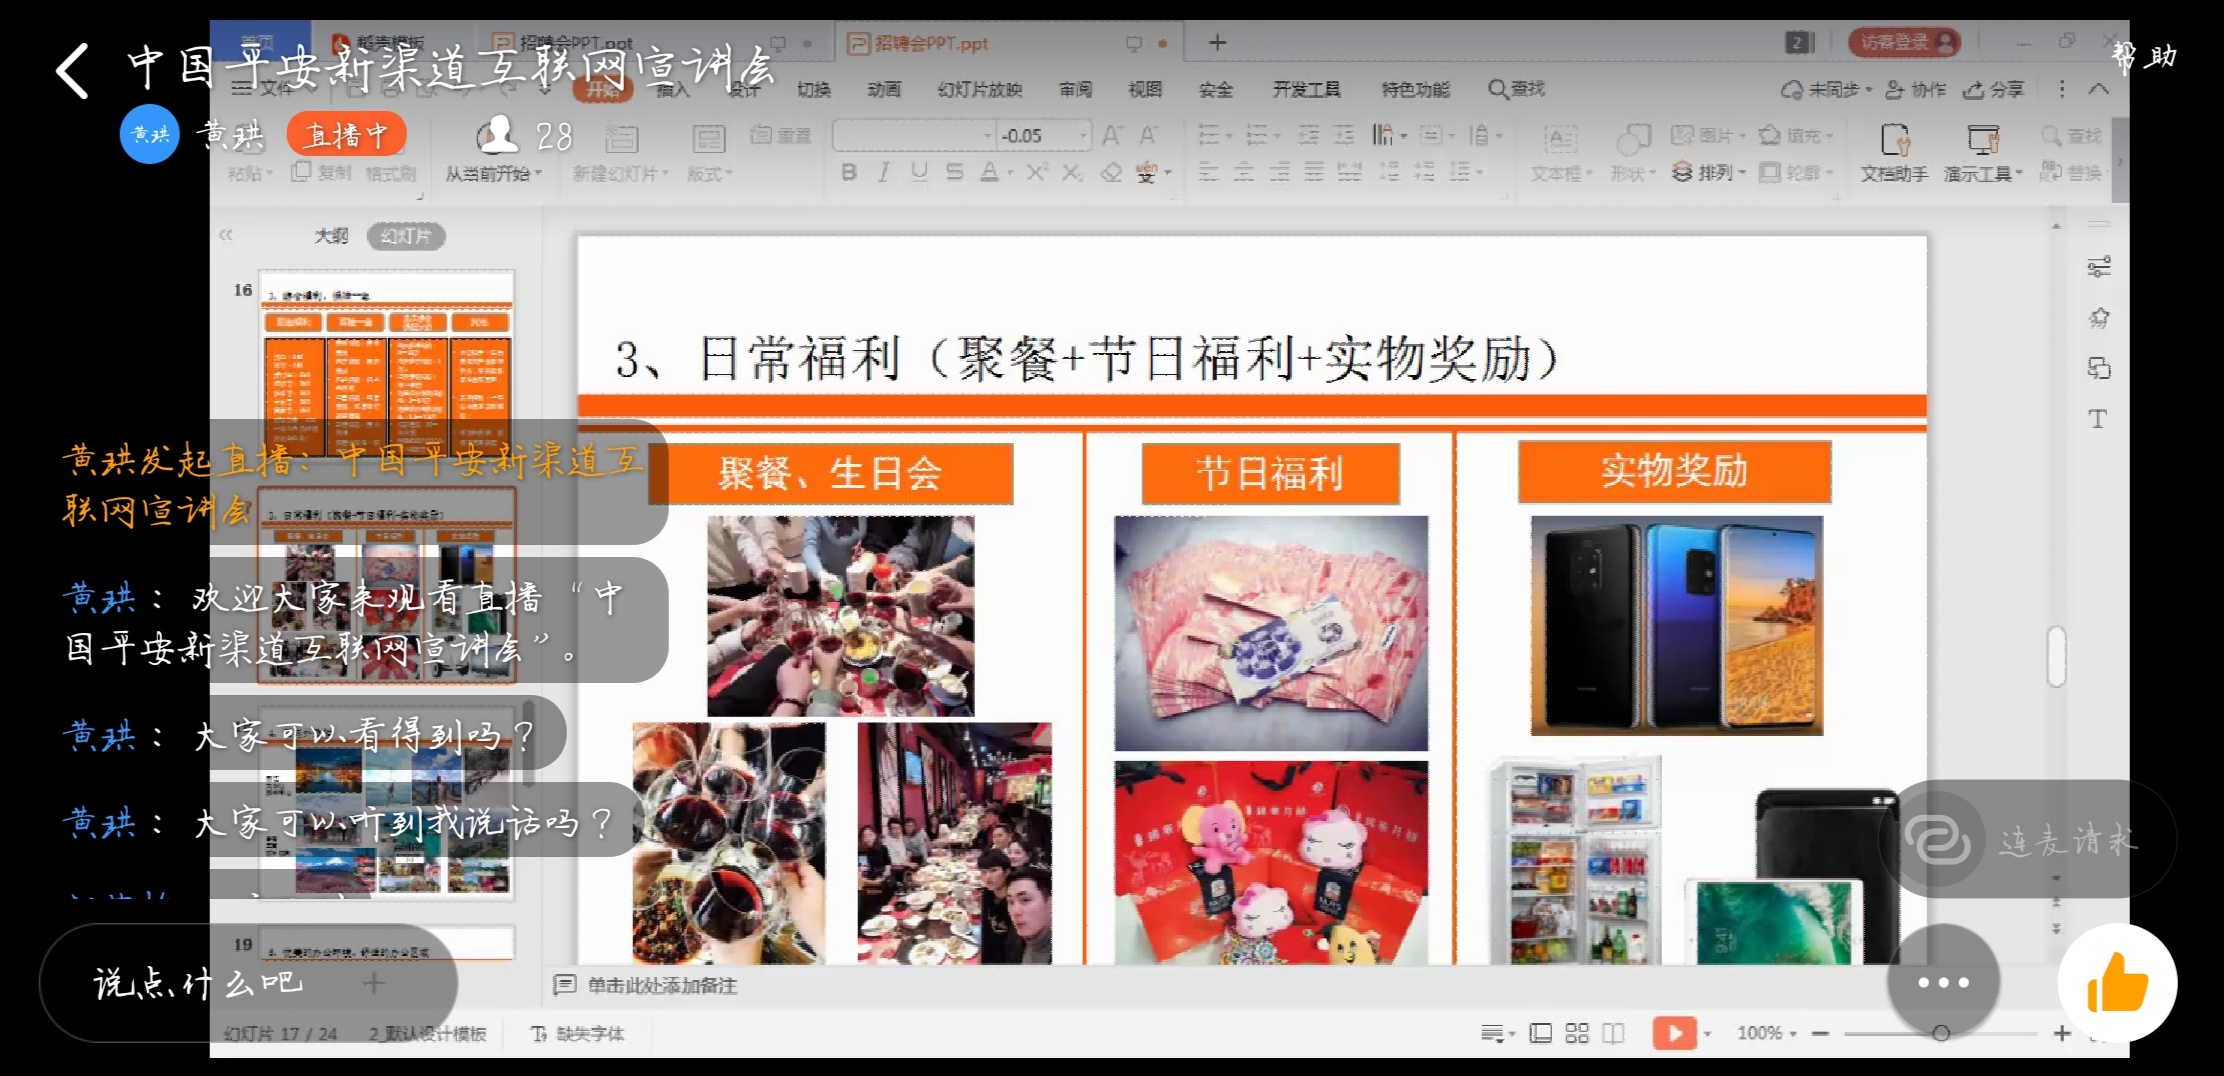
Task: Click the decrease font size icon
Action: 1149,135
